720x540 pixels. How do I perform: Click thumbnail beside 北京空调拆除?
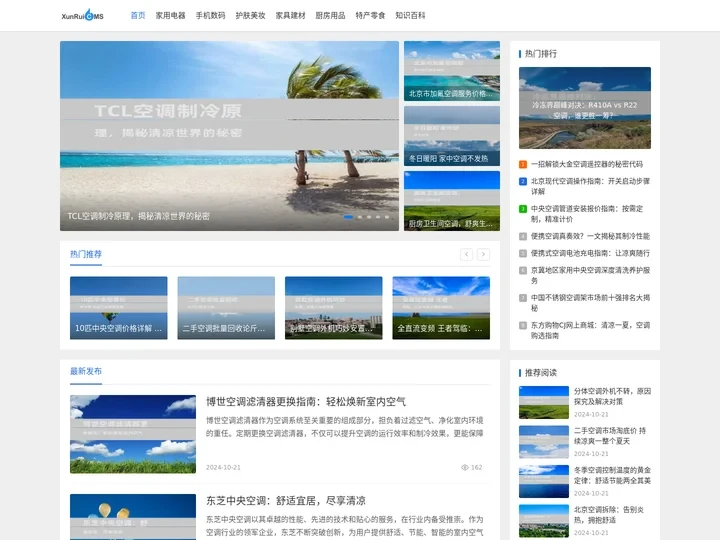[544, 521]
